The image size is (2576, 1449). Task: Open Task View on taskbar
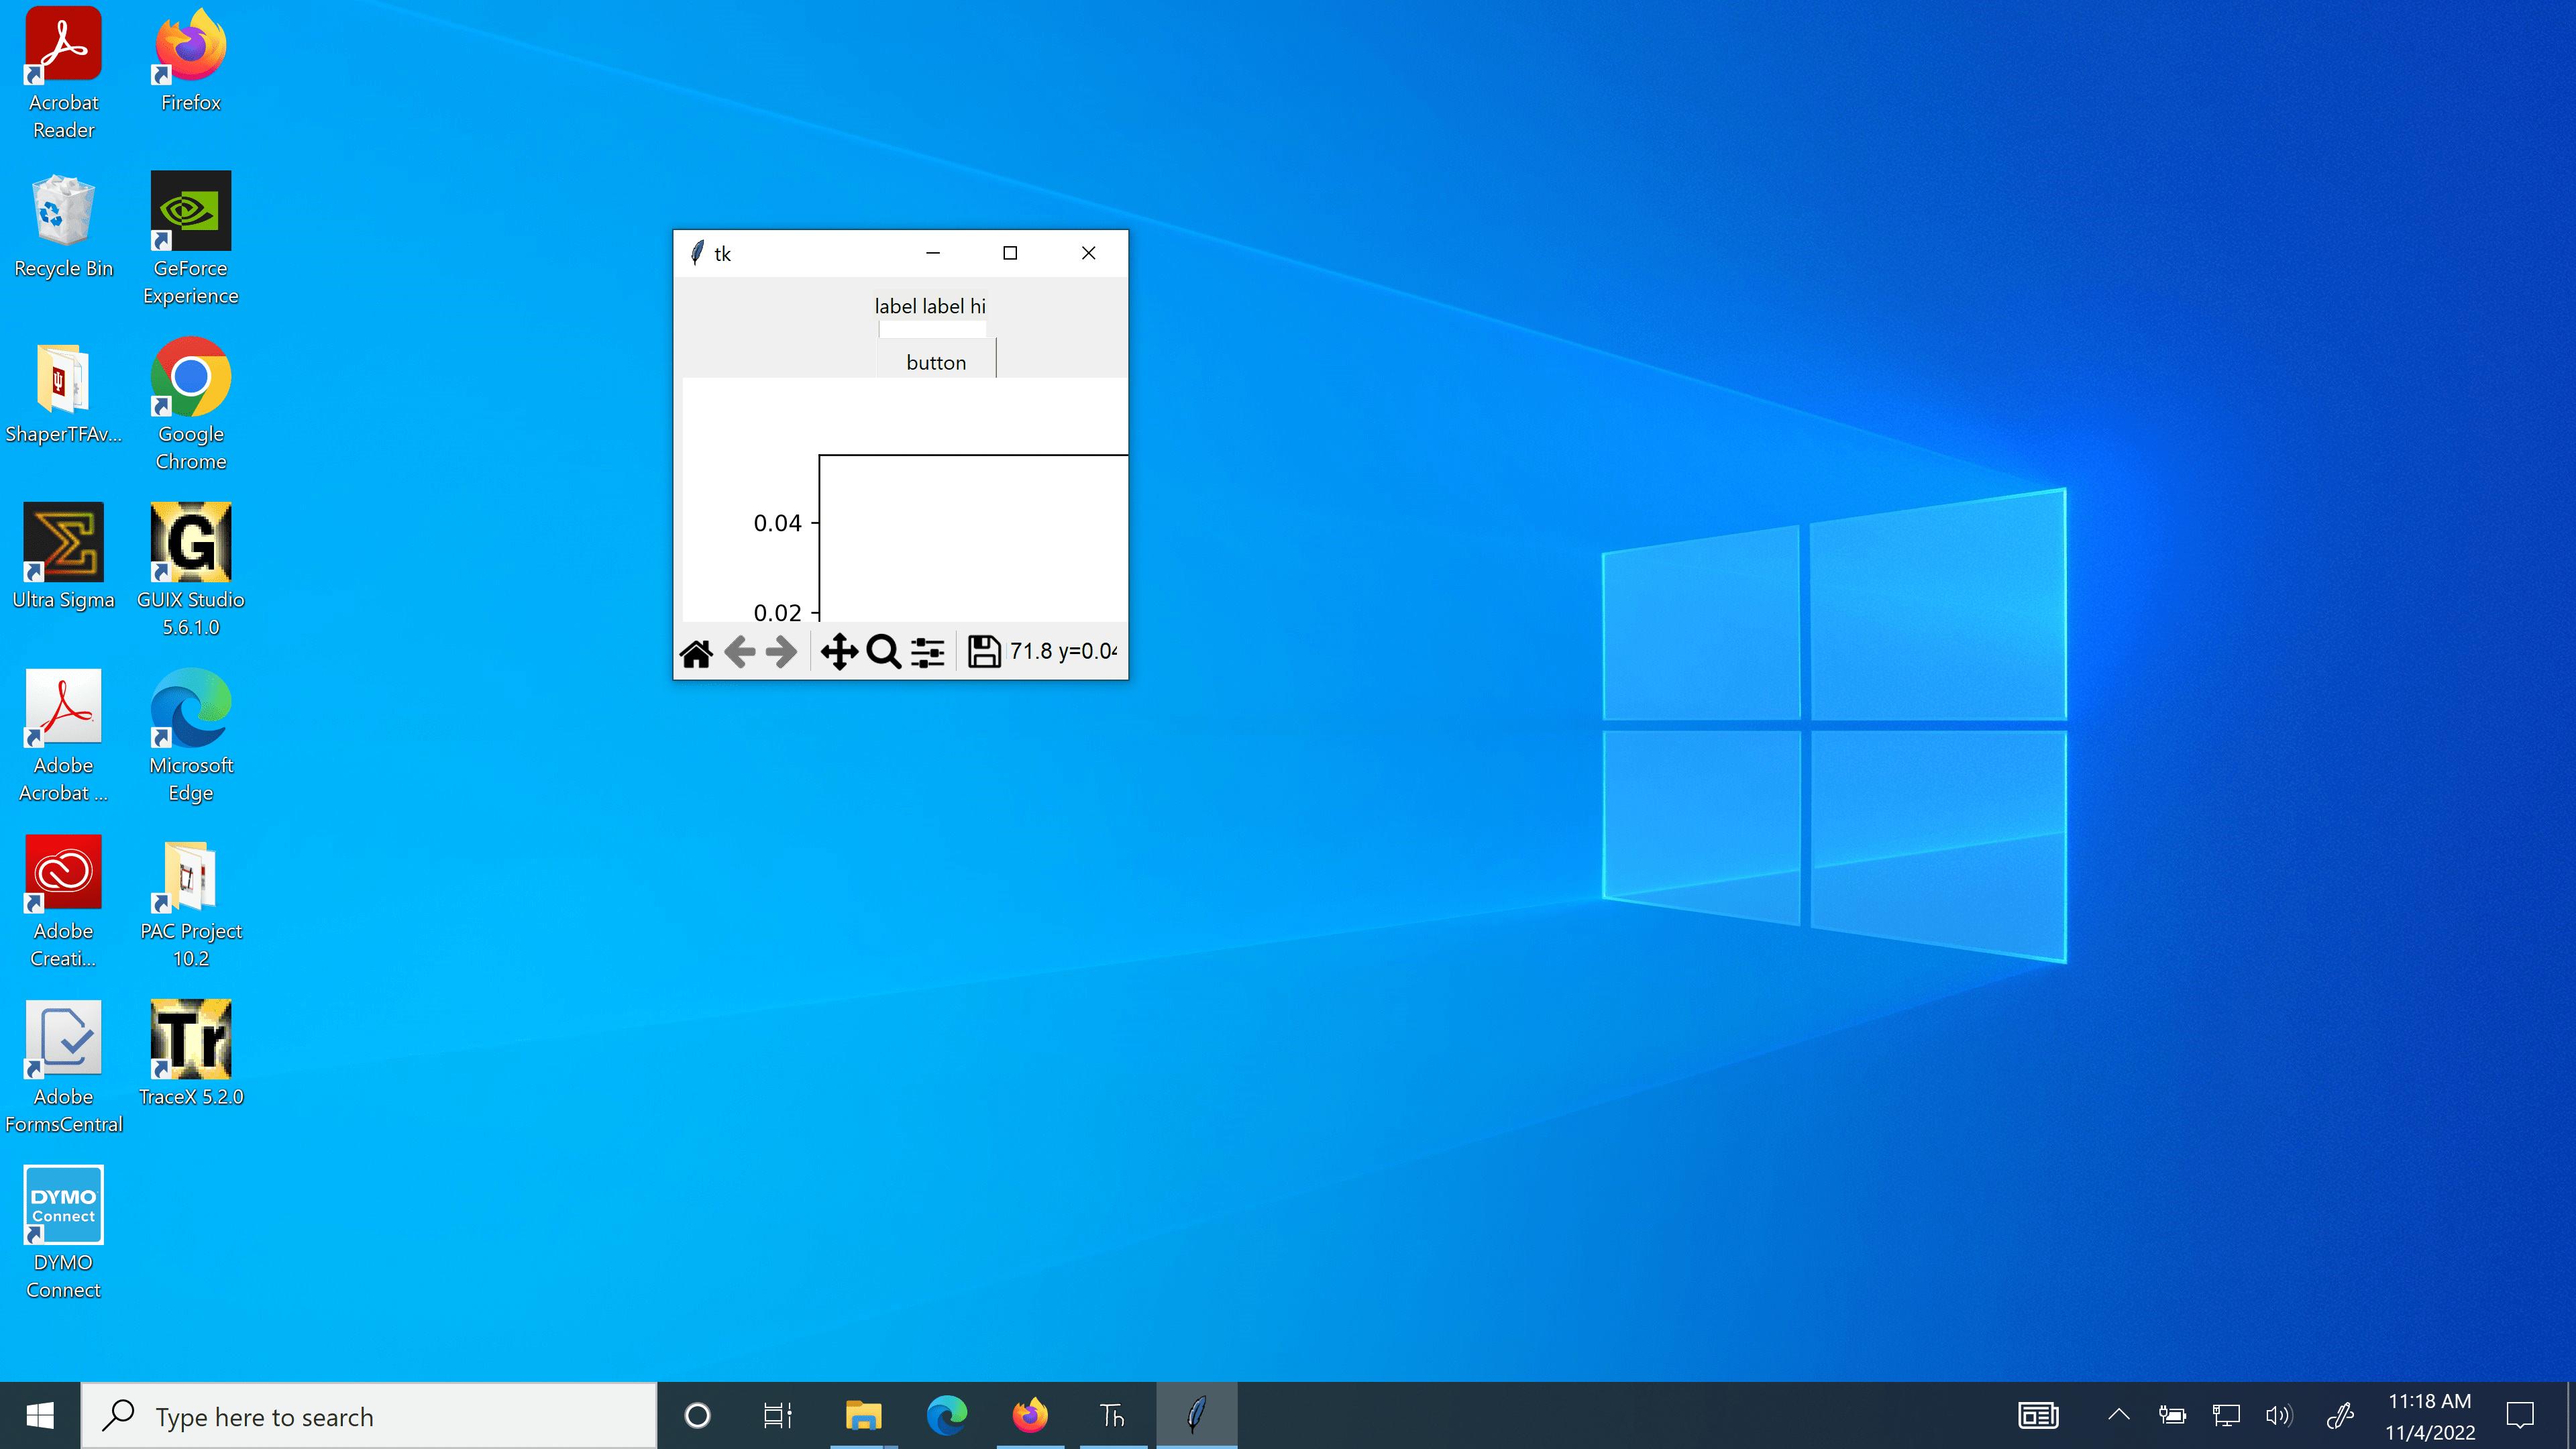[x=778, y=1416]
